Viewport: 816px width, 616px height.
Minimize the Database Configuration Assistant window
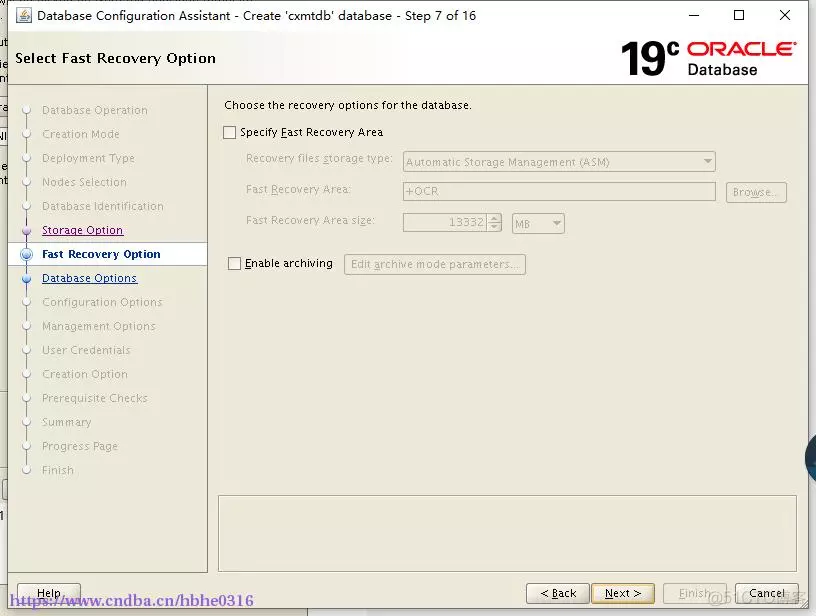point(694,16)
